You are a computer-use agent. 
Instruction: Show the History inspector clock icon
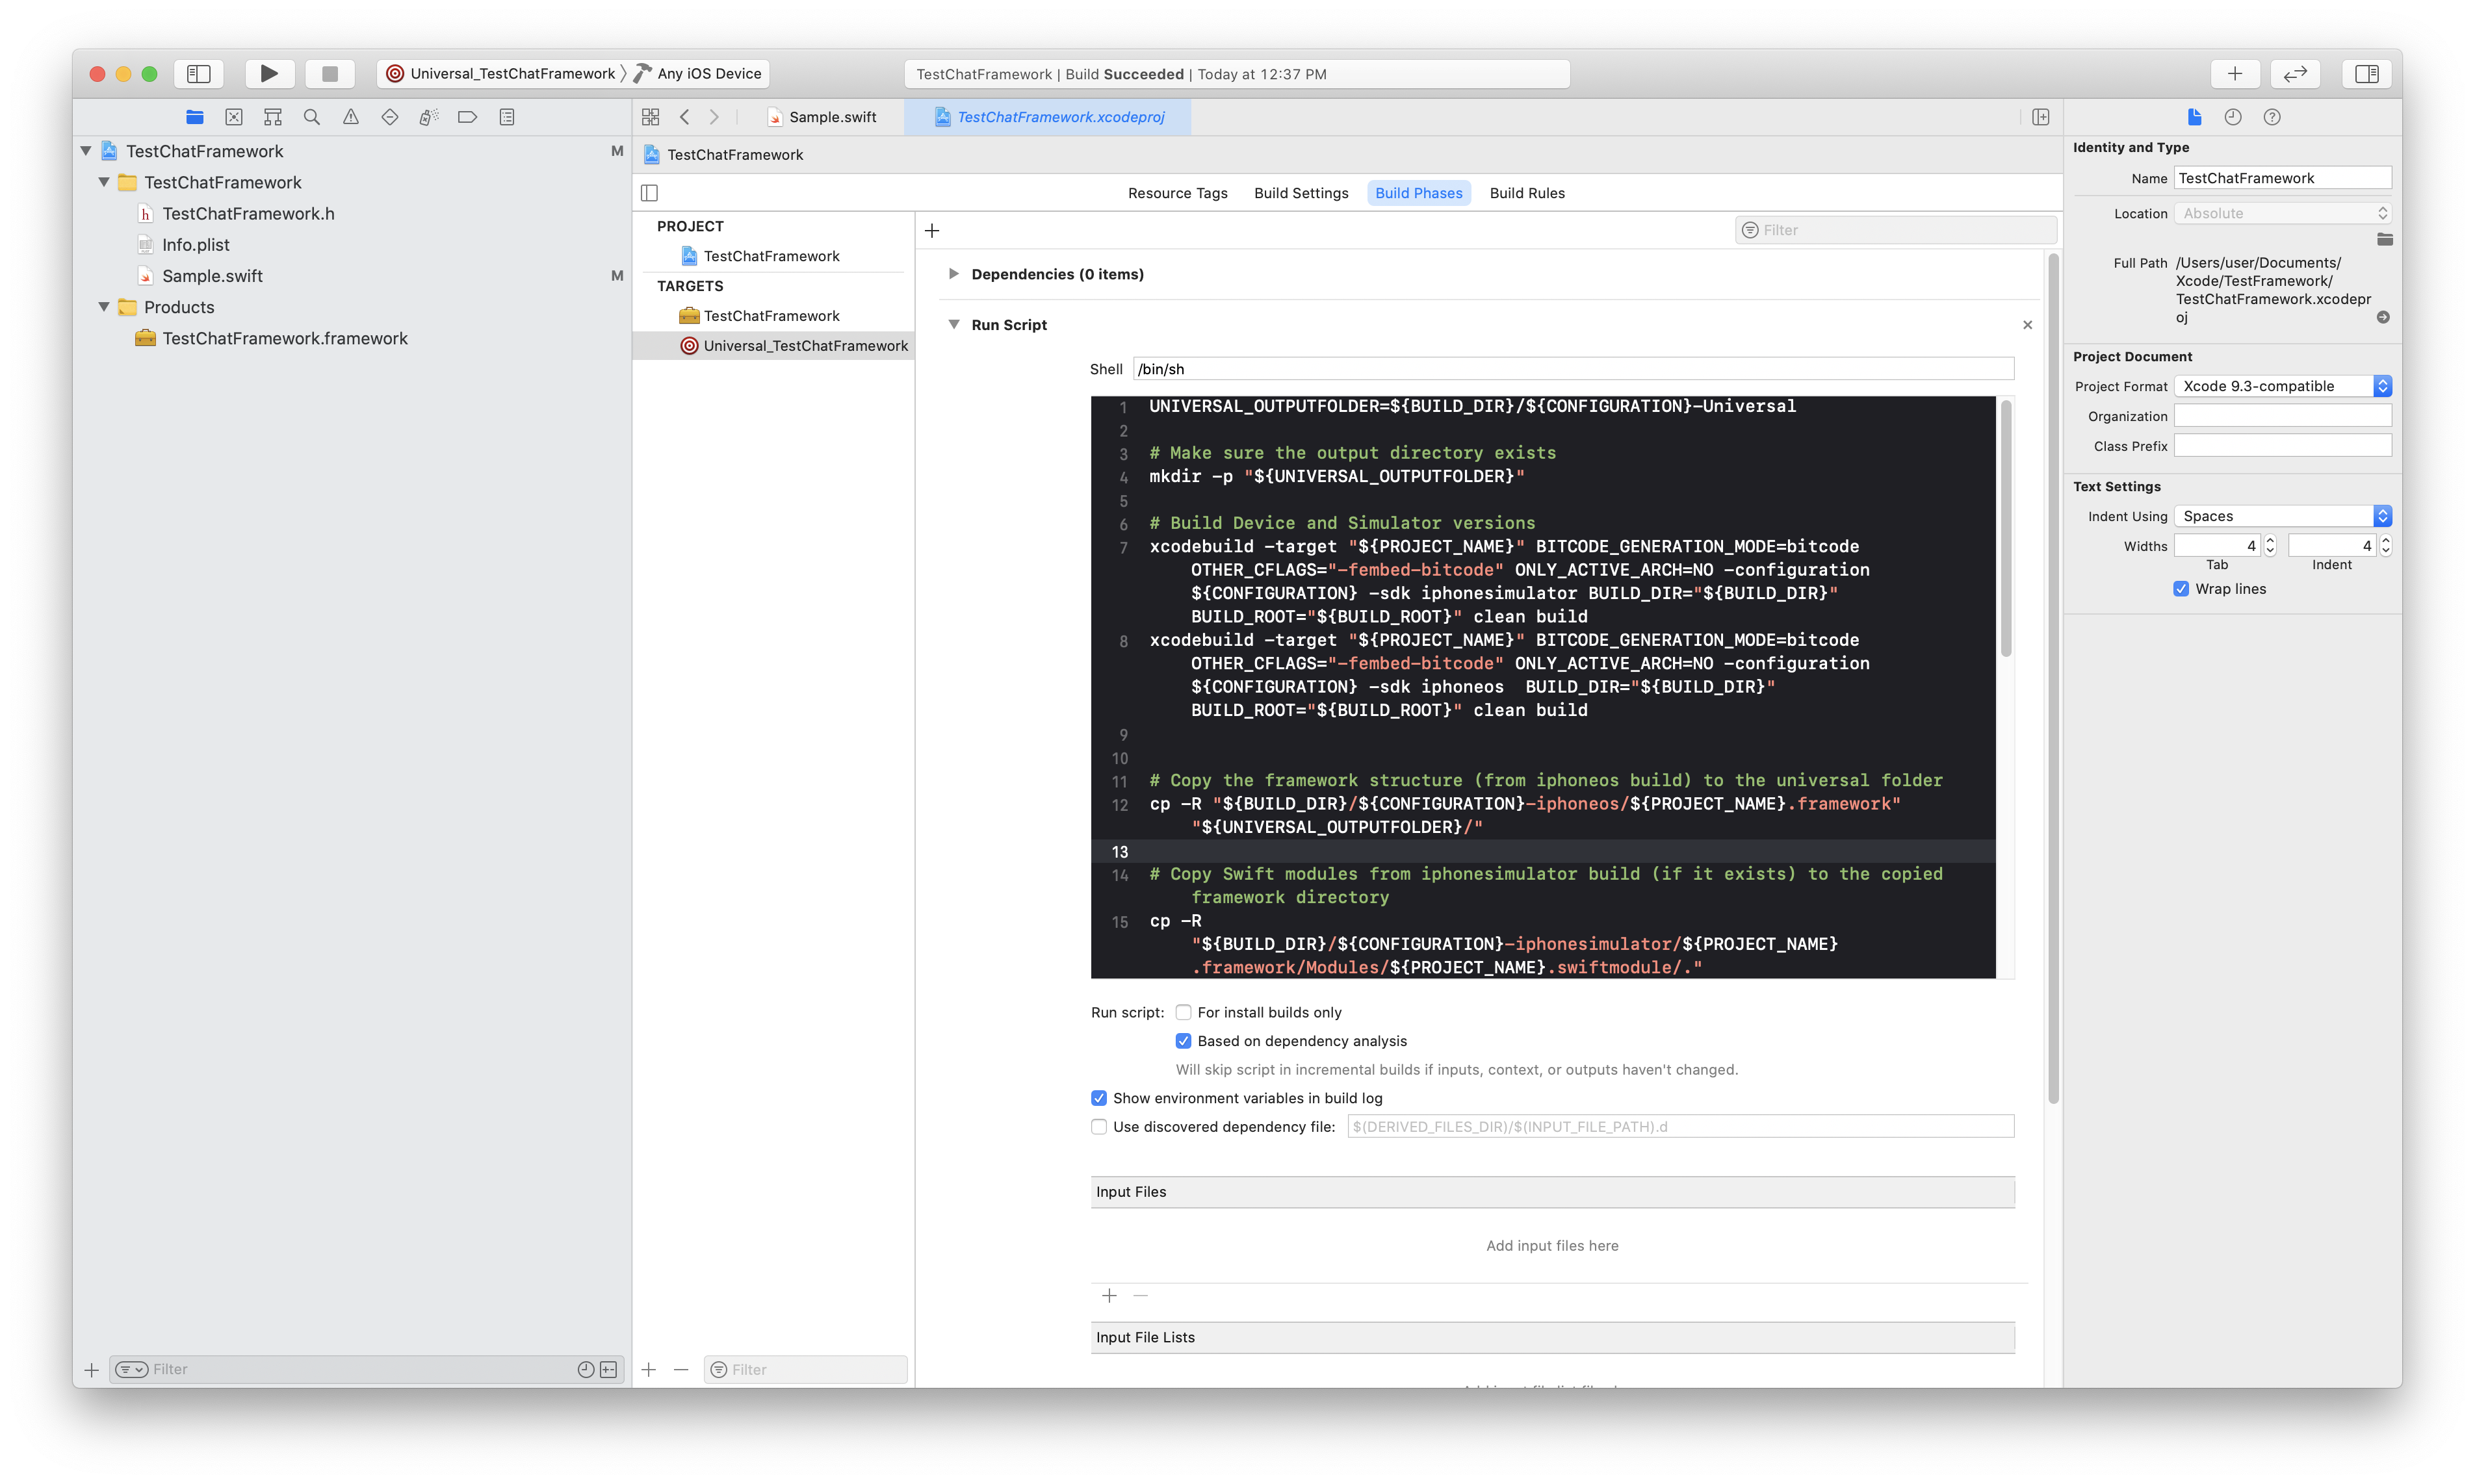click(2233, 117)
